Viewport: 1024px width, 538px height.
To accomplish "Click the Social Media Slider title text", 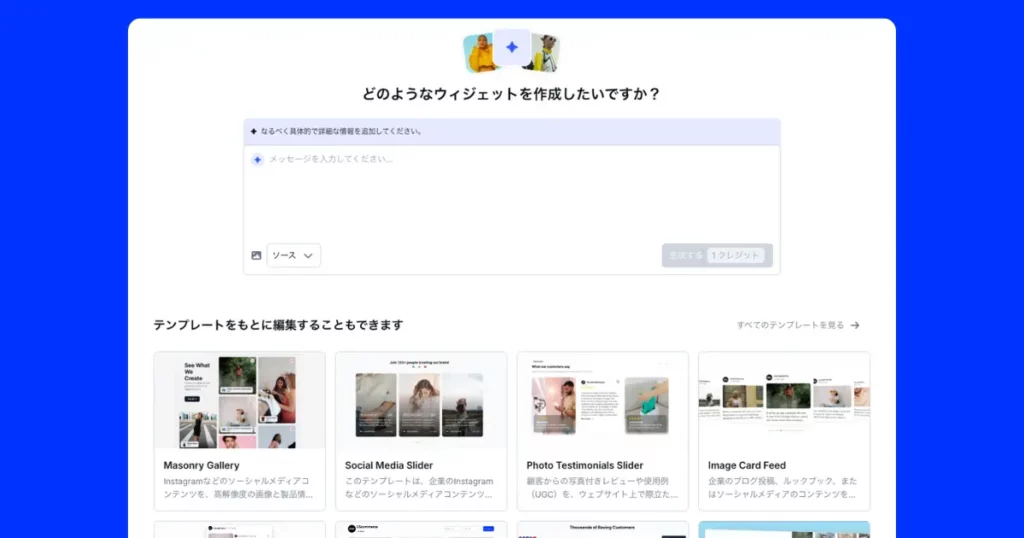I will [x=389, y=466].
